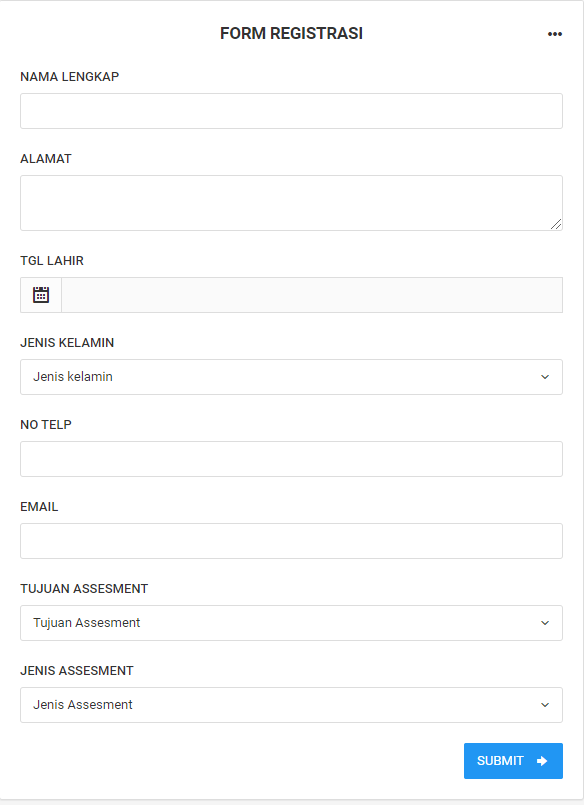
Task: Click the chevron on Tujuan Assesment selector
Action: click(x=546, y=623)
